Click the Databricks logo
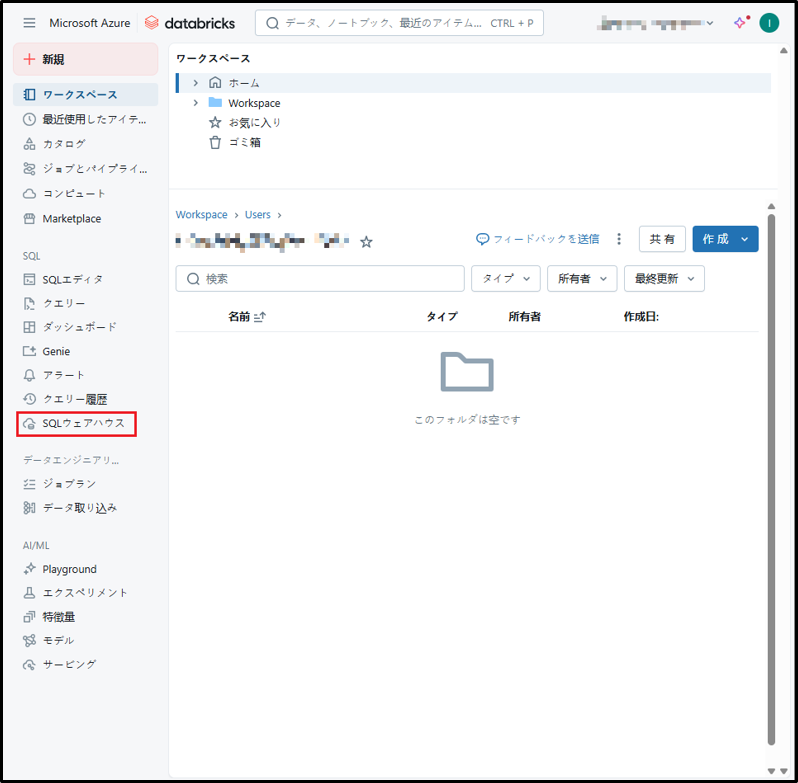This screenshot has height=783, width=798. pos(189,23)
